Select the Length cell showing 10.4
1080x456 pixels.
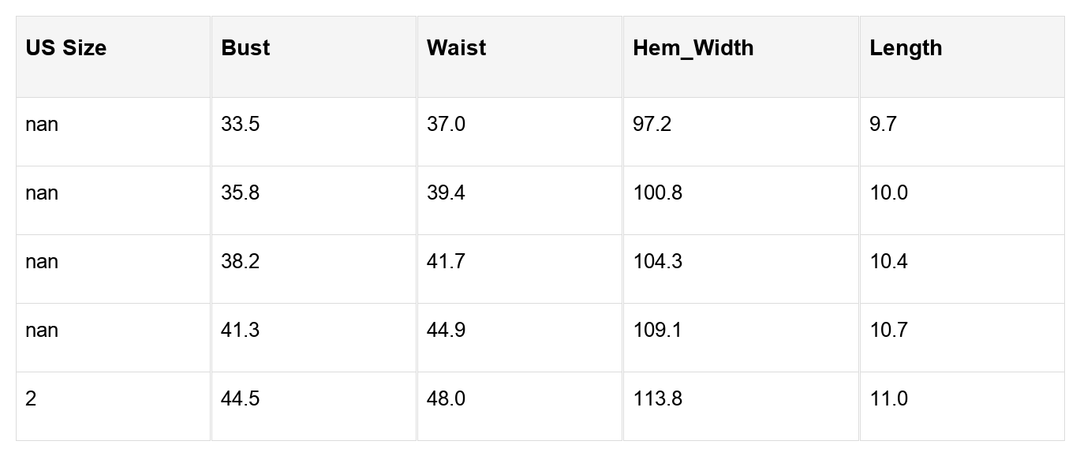888,262
